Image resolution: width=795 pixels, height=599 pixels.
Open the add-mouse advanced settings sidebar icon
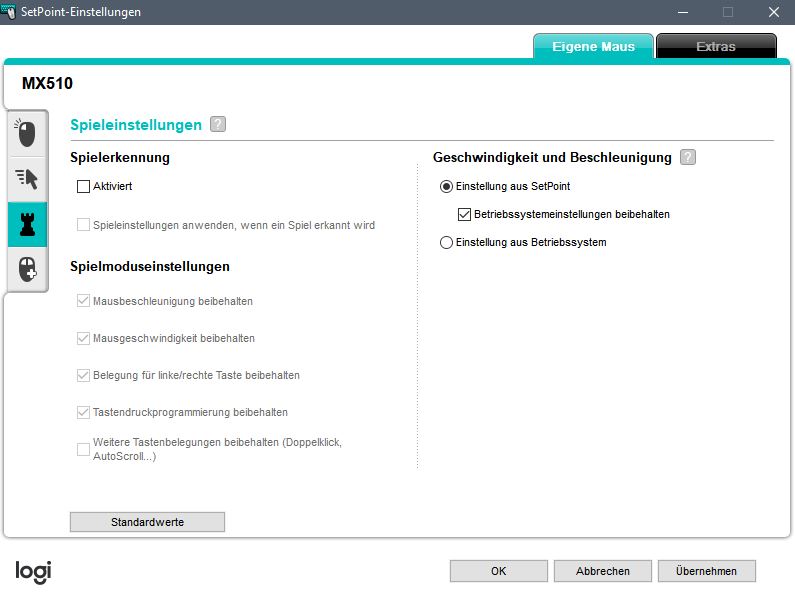[27, 269]
